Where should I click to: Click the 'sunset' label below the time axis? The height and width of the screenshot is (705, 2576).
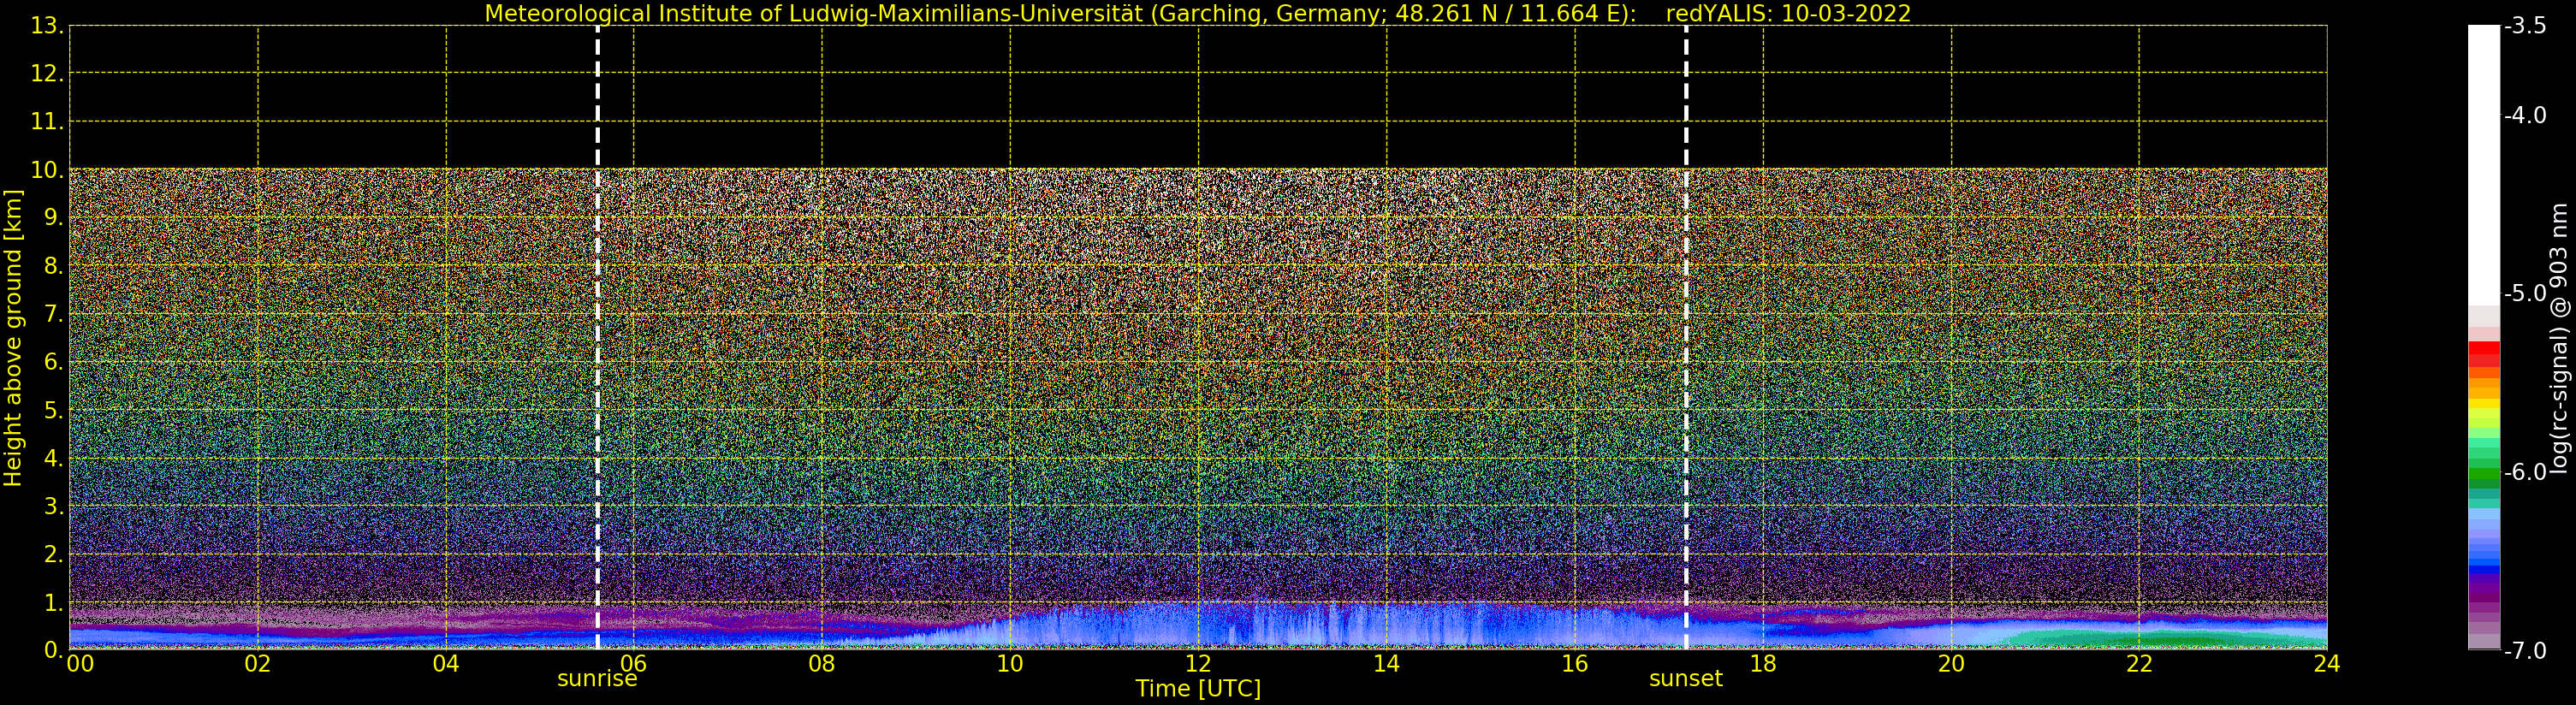click(1686, 679)
